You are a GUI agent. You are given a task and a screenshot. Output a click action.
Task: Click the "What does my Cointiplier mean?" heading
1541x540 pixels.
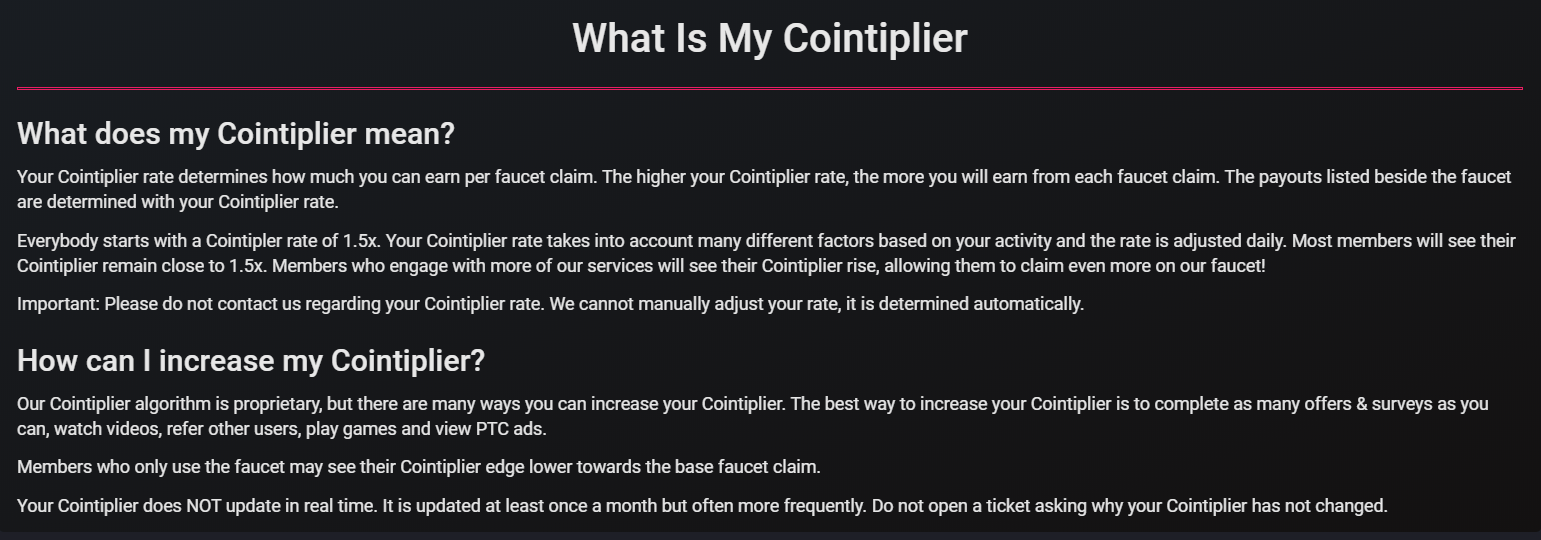tap(236, 133)
